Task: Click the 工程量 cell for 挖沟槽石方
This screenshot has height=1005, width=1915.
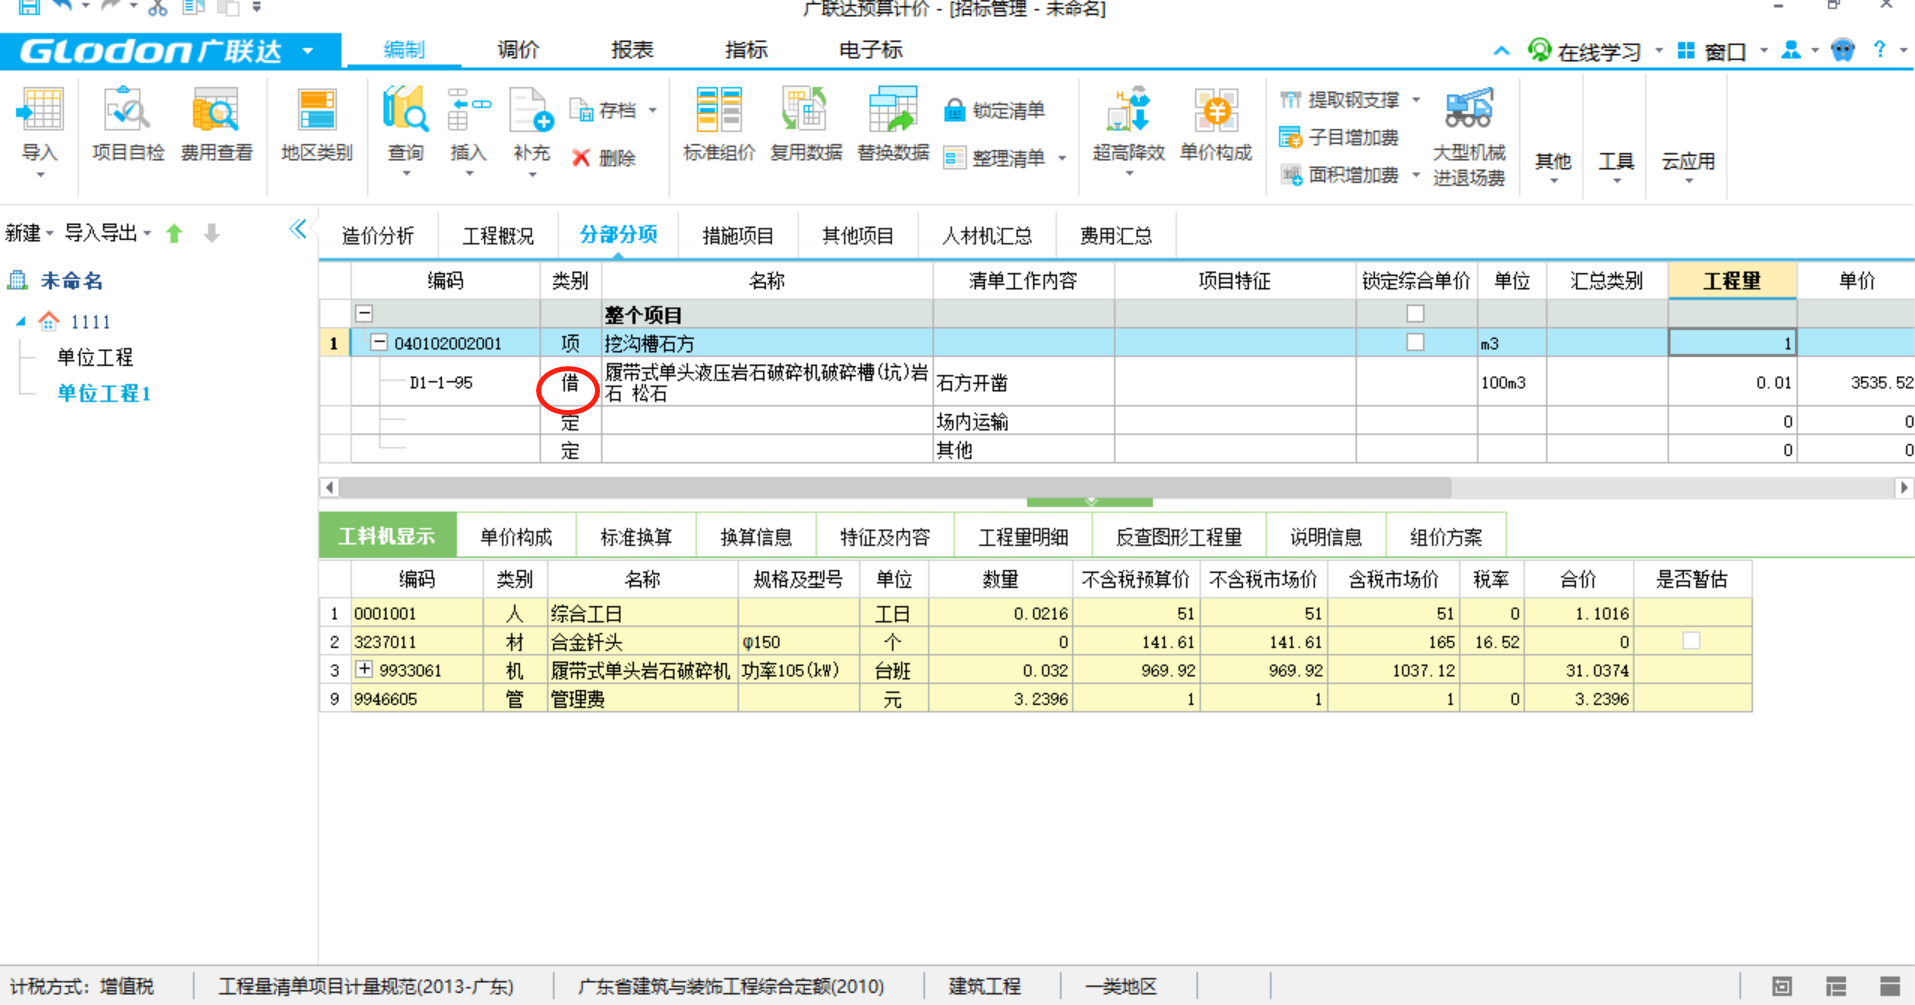Action: coord(1732,343)
